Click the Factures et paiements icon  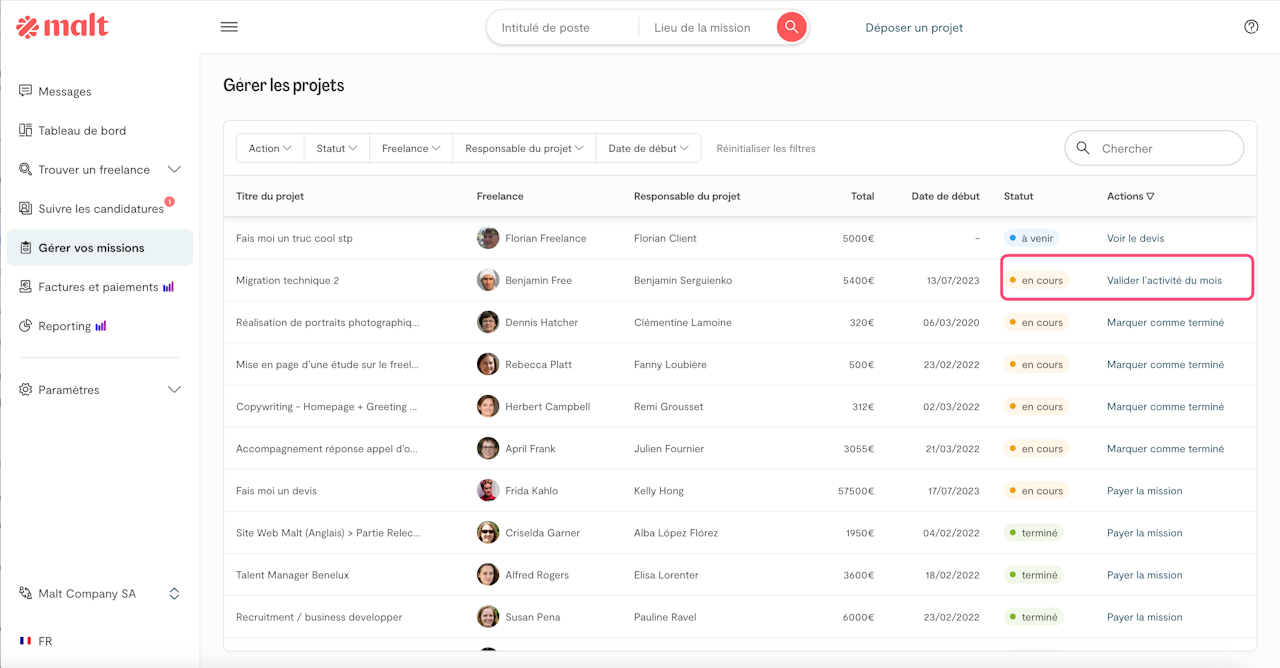tap(26, 287)
